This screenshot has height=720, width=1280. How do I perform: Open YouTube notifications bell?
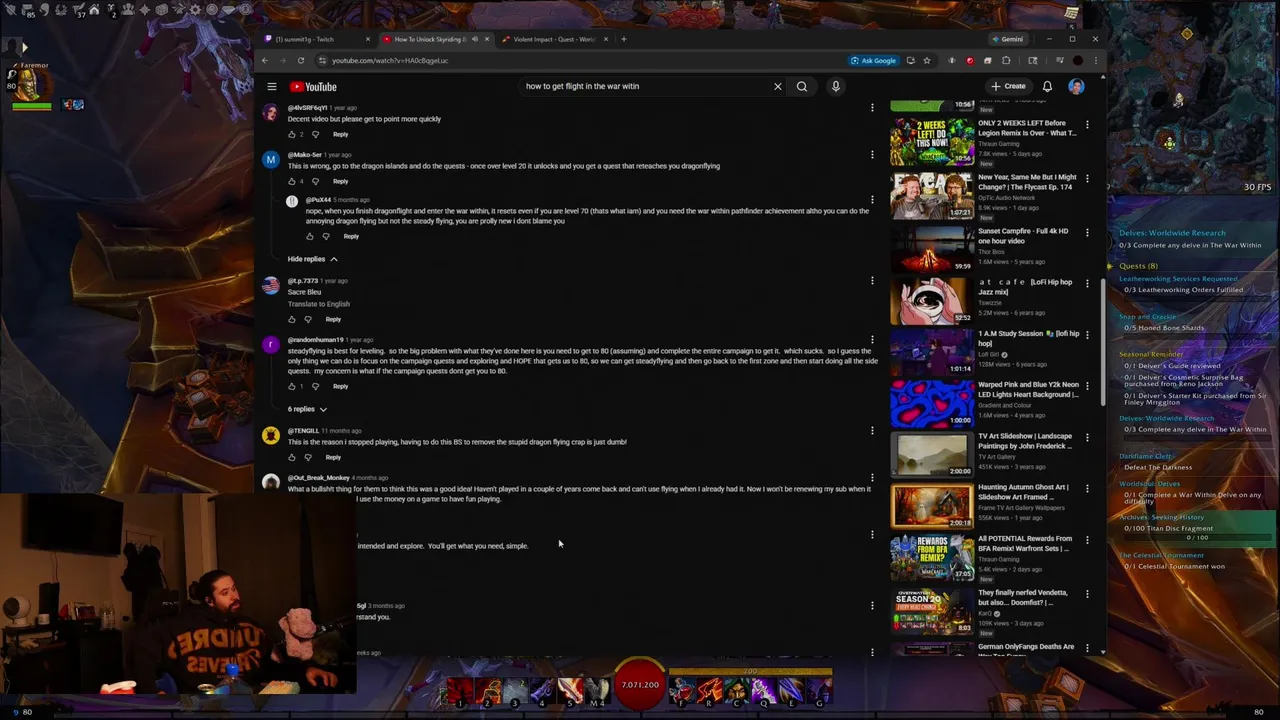click(1047, 86)
